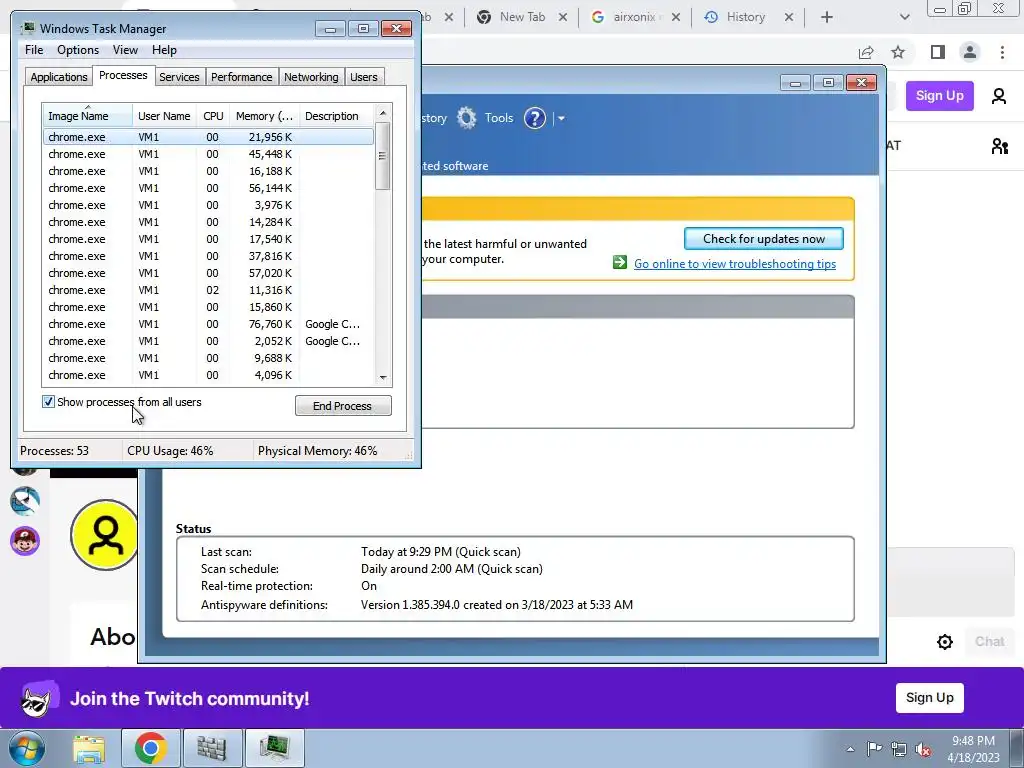This screenshot has height=768, width=1024.
Task: Open Task Manager window system menu icon
Action: (x=27, y=28)
